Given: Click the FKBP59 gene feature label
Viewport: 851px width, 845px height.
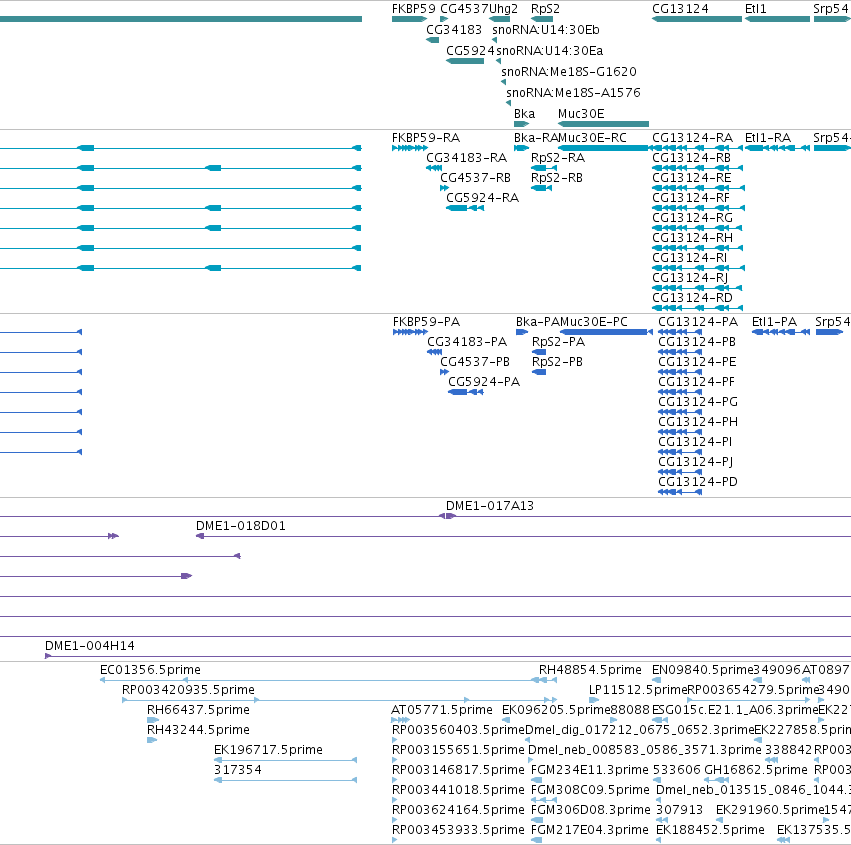Looking at the screenshot, I should coord(414,9).
